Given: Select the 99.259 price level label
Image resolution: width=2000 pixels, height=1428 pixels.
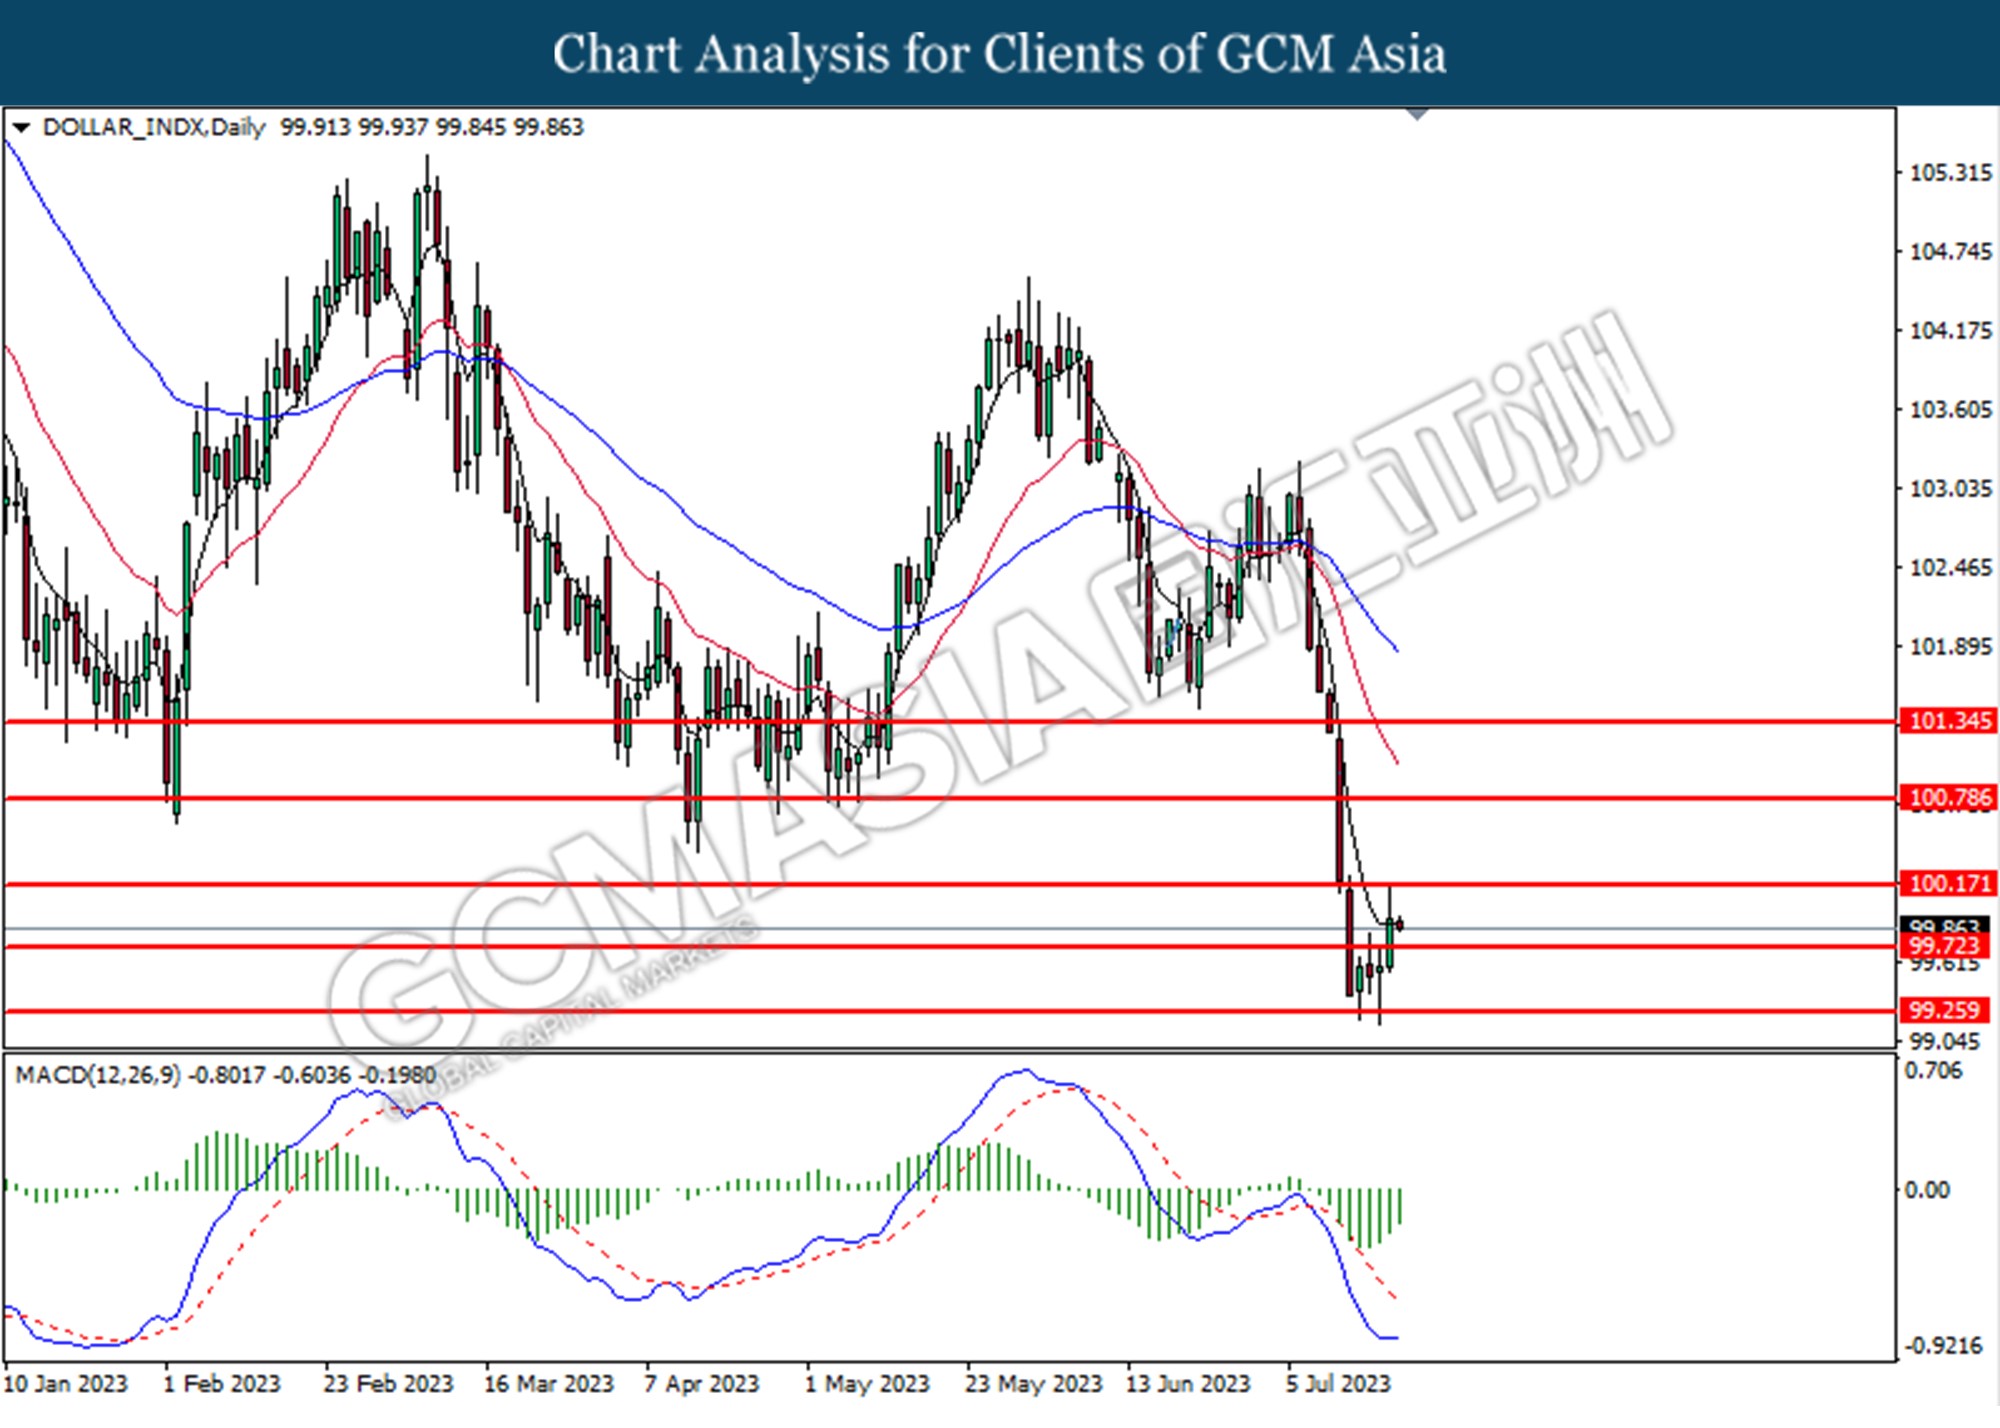Looking at the screenshot, I should 1943,1010.
